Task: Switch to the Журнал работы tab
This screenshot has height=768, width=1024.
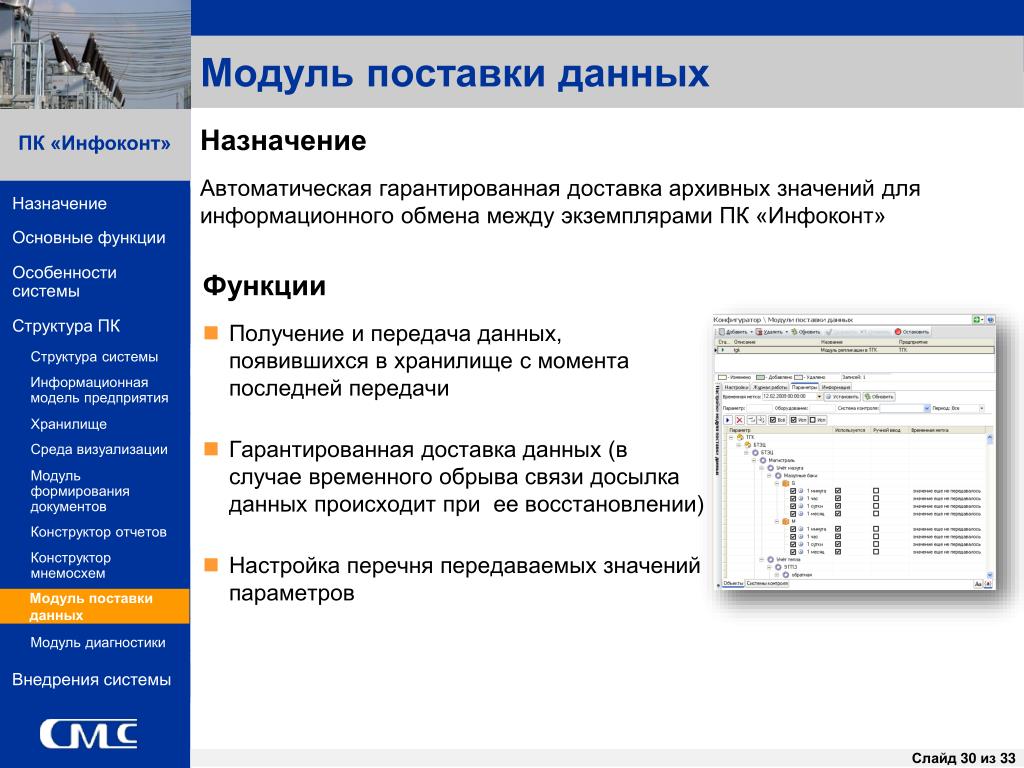Action: pyautogui.click(x=770, y=387)
